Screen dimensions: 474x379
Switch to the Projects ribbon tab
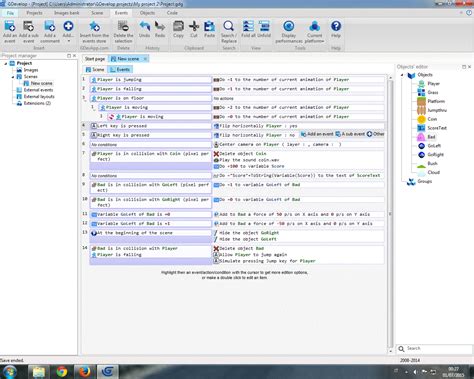point(34,13)
